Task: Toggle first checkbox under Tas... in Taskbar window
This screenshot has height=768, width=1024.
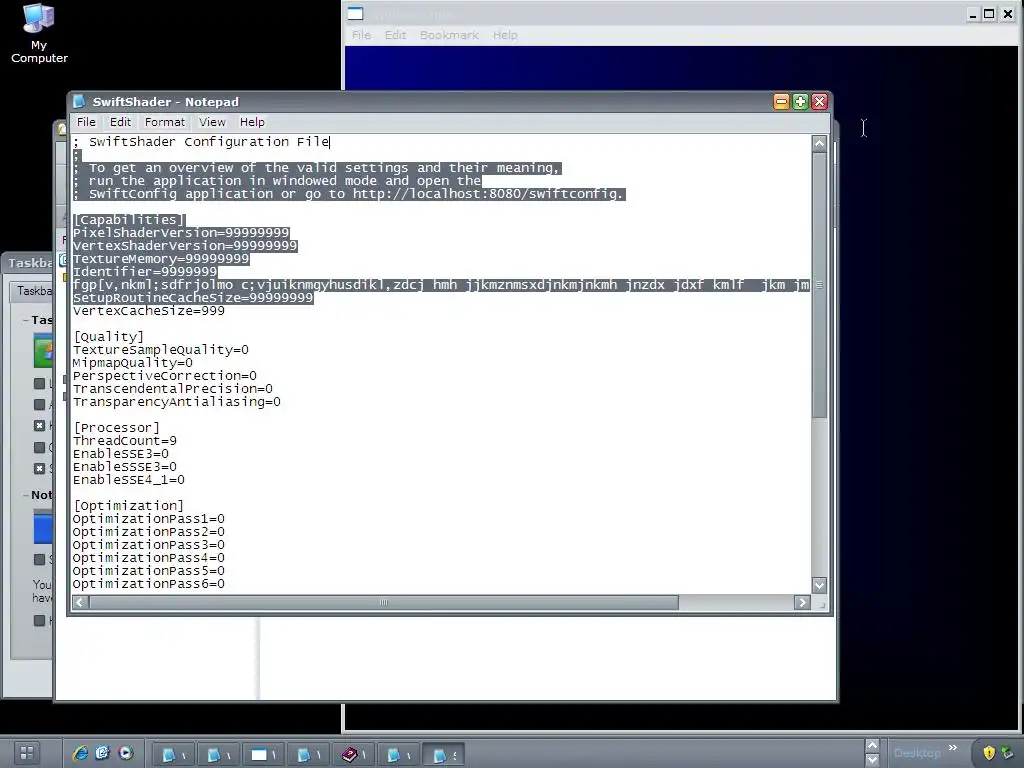Action: coord(39,383)
